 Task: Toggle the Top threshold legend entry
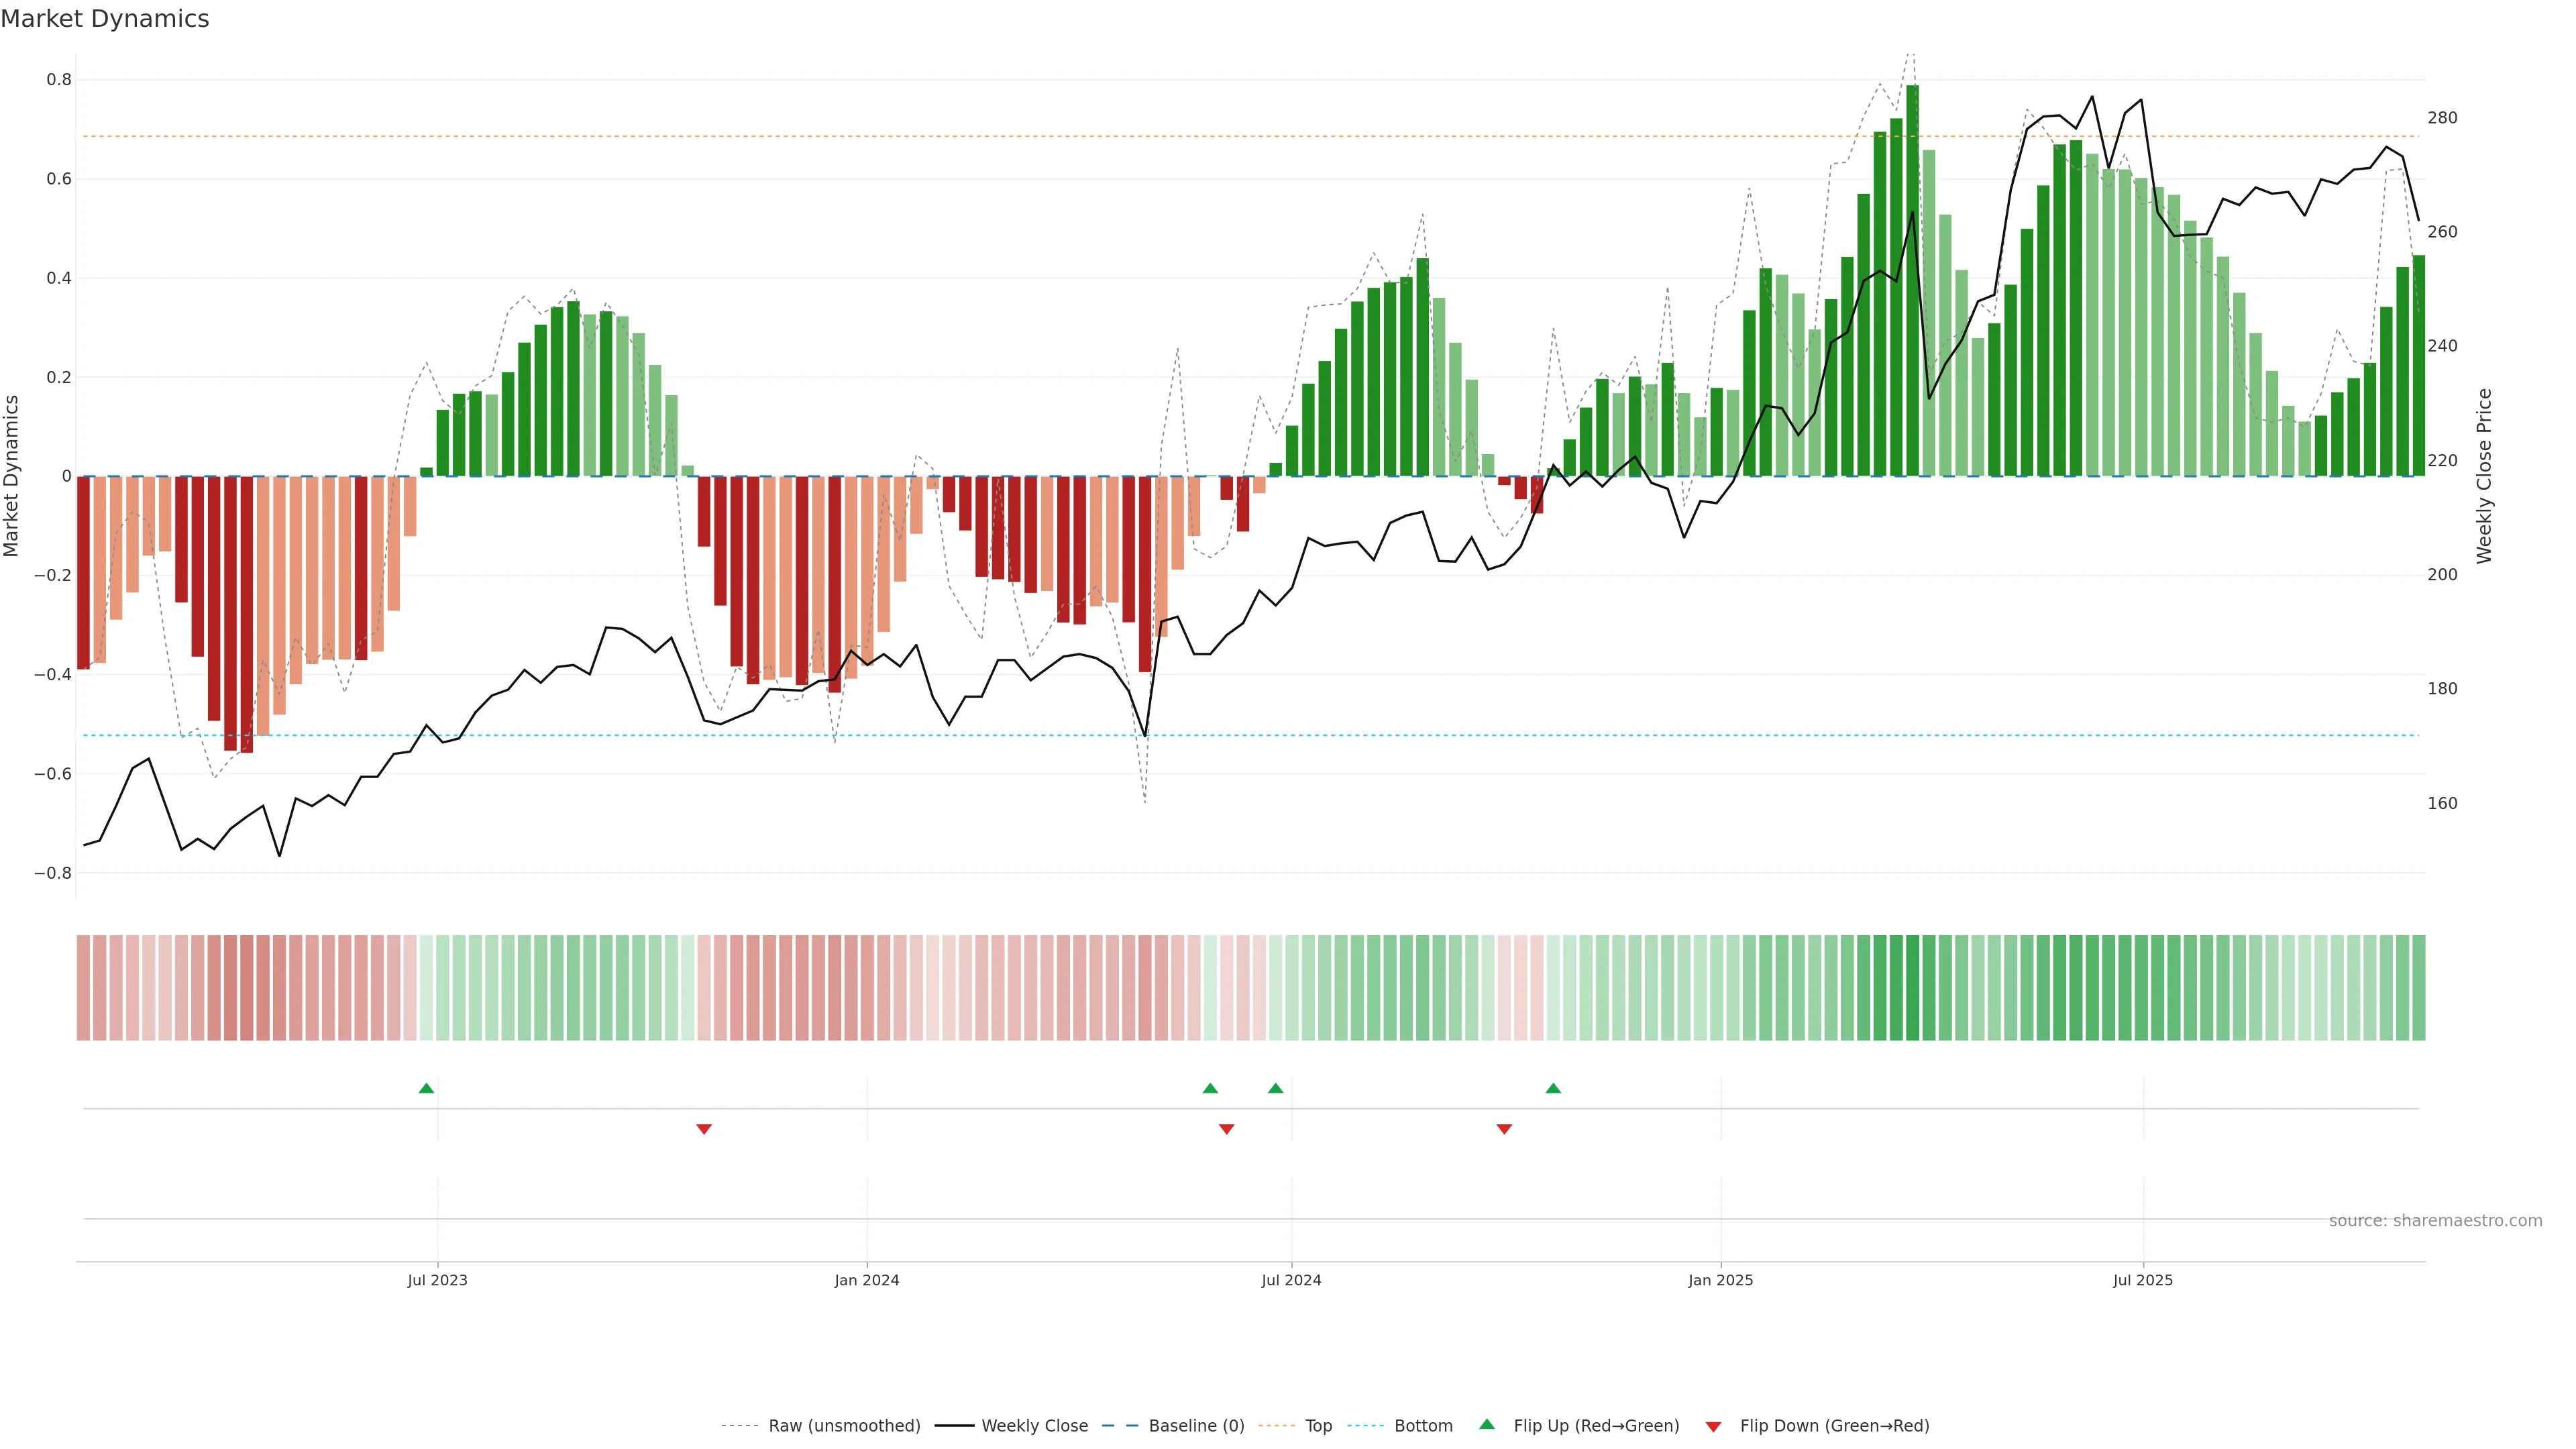(1318, 1426)
